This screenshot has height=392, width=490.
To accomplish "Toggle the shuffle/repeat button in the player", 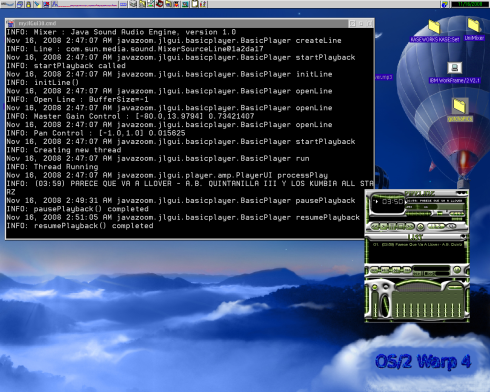I will [x=436, y=226].
